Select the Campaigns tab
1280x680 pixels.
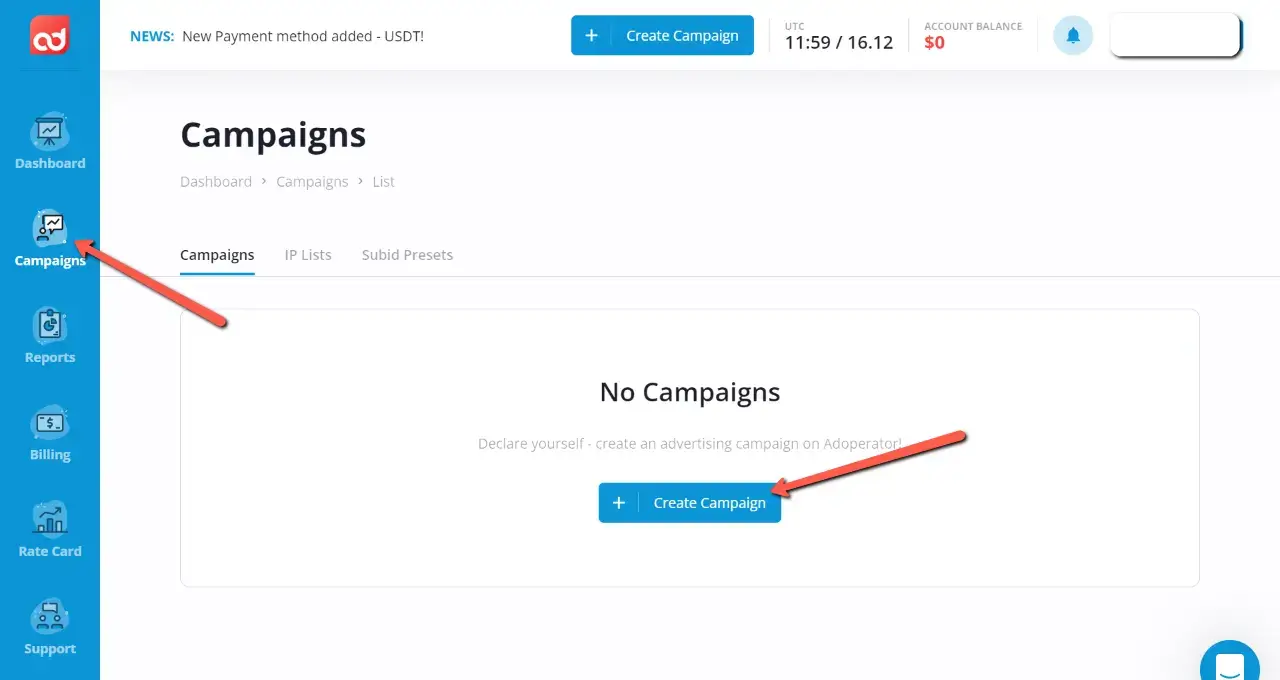point(217,255)
